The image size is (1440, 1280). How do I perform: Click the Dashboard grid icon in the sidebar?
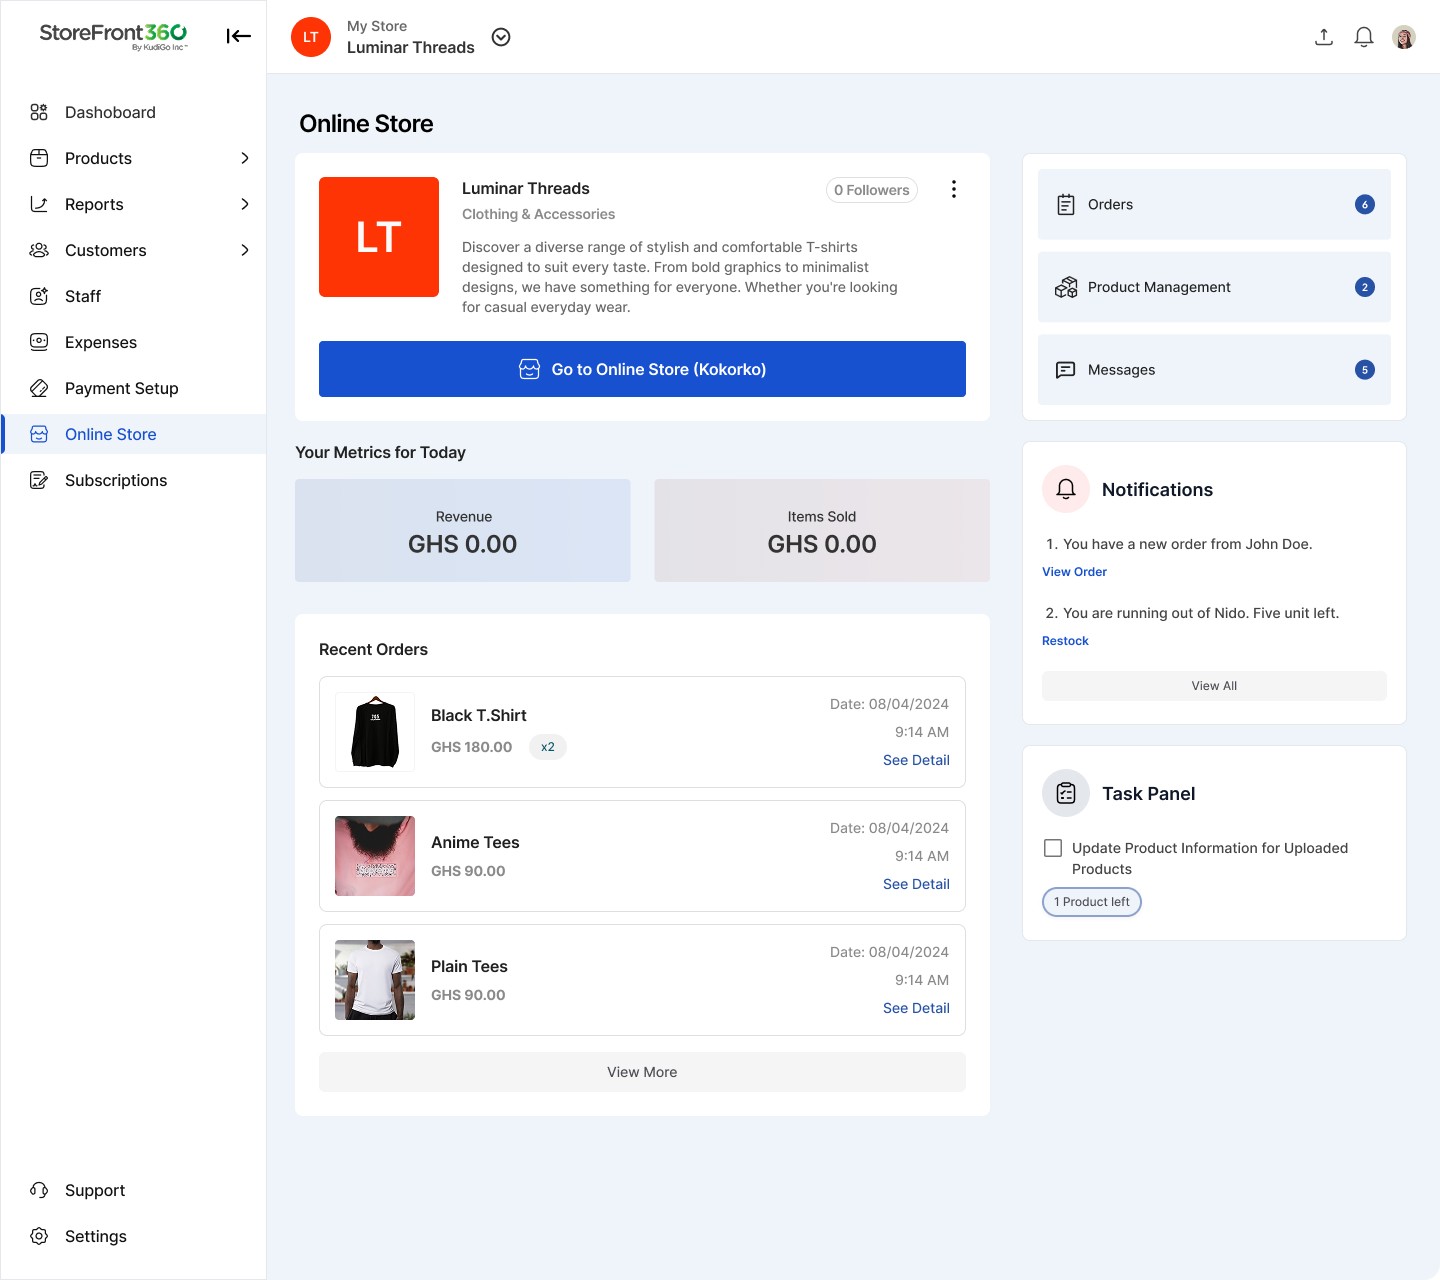[x=39, y=112]
